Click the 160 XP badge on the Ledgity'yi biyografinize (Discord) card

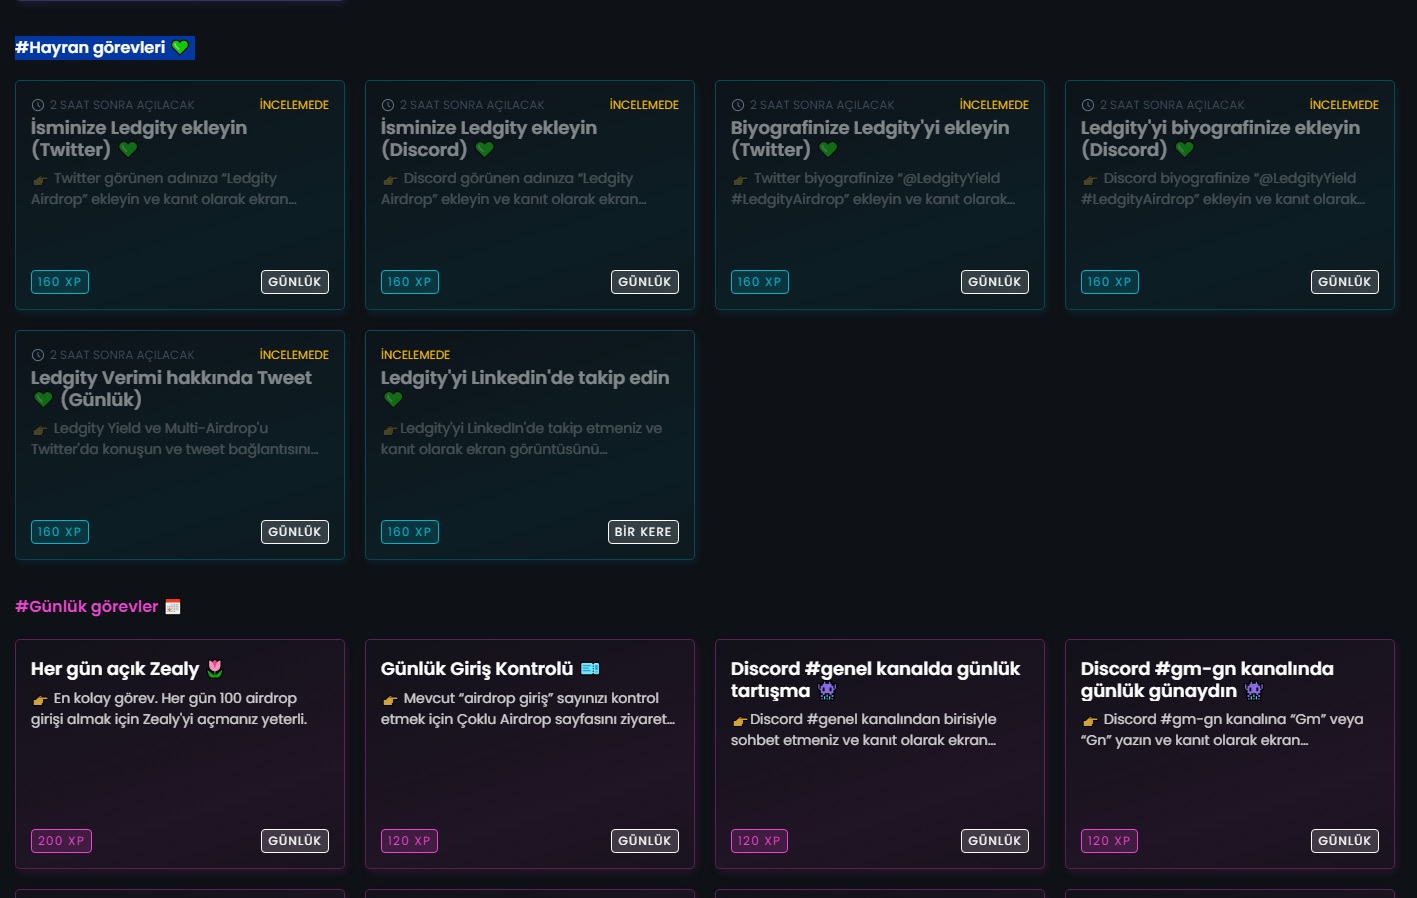click(x=1110, y=282)
